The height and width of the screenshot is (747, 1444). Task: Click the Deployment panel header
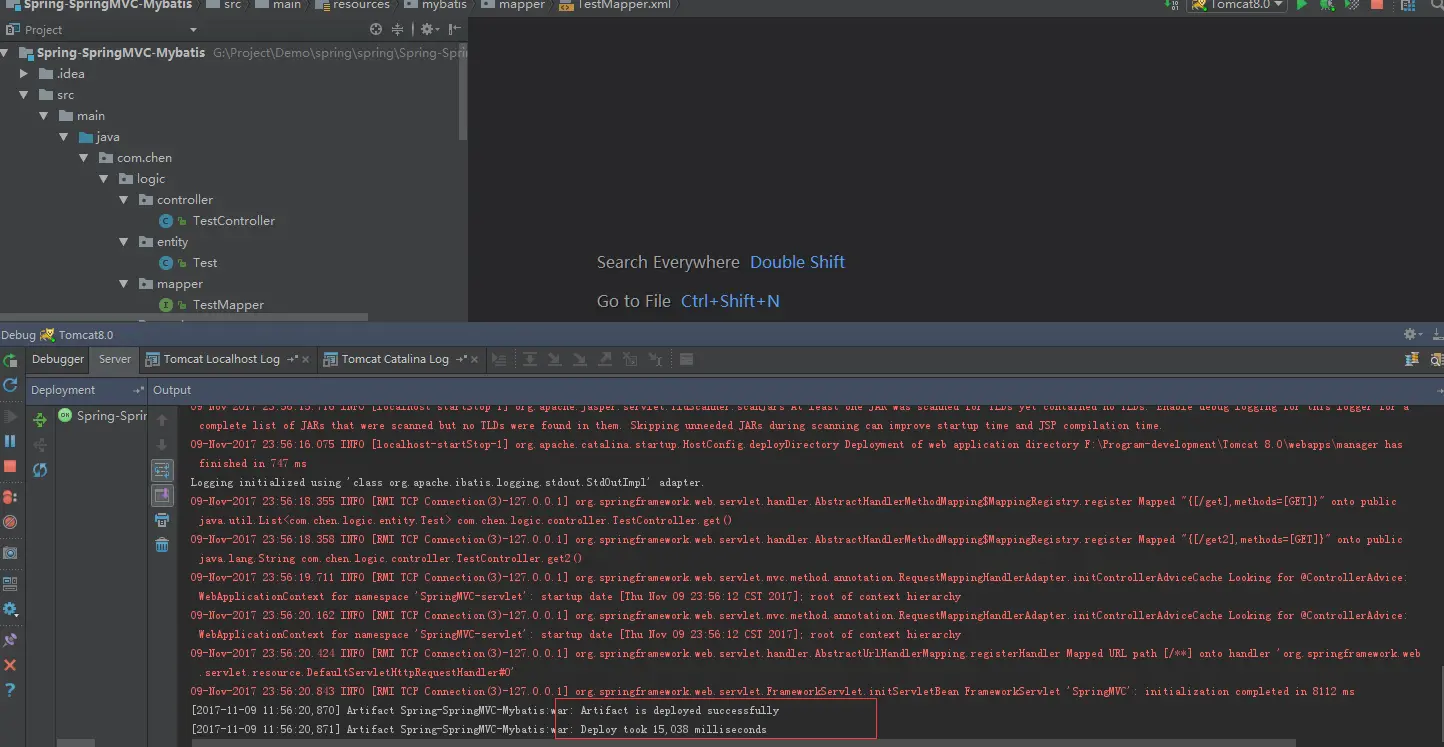[x=87, y=390]
